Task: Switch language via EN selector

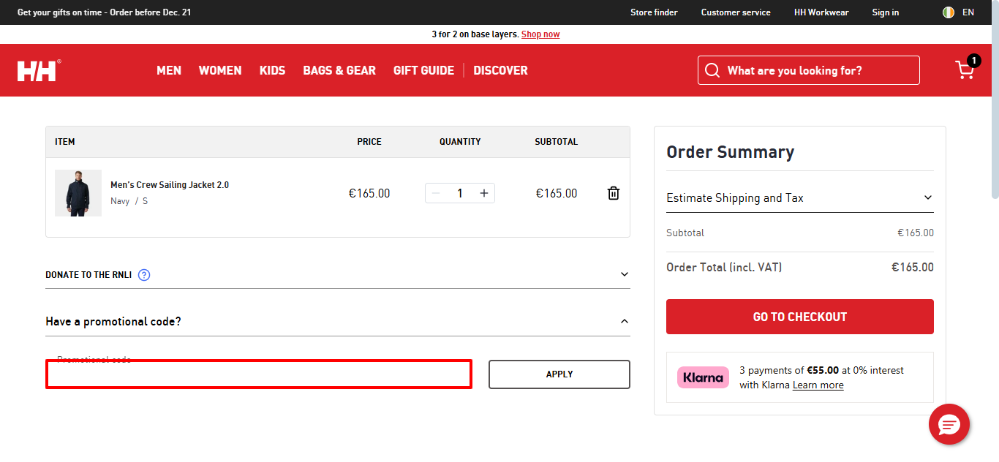Action: pos(968,12)
